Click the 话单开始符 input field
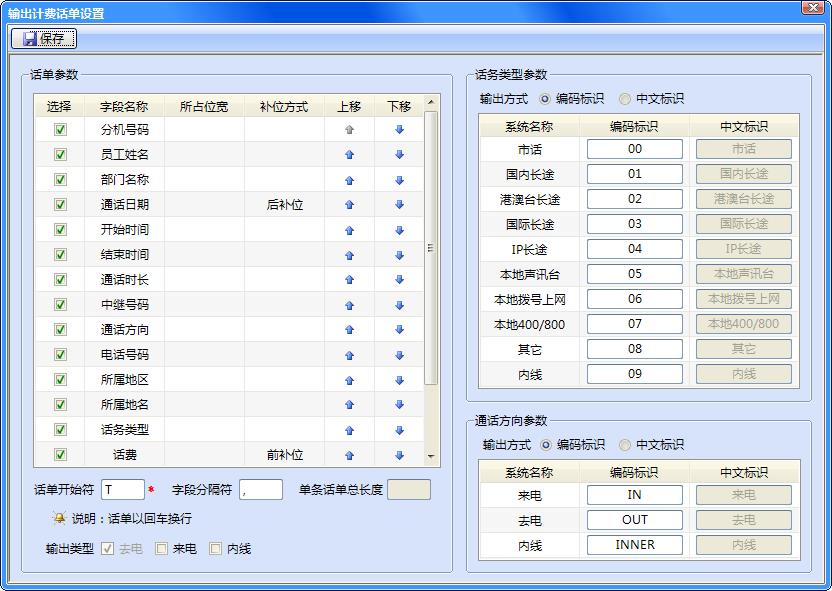 [122, 490]
